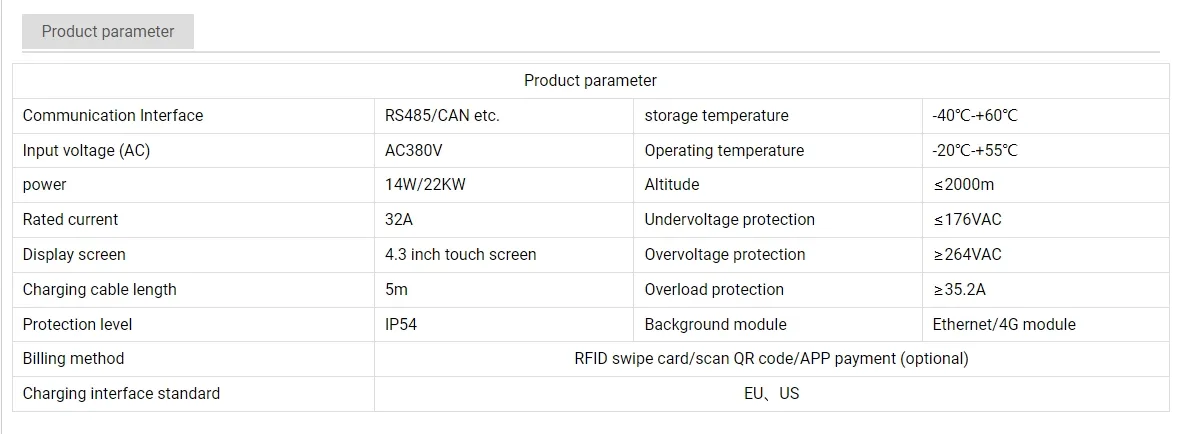Viewport: 1178px width, 434px height.
Task: Click the RS485/CAN etc. value cell
Action: [442, 116]
